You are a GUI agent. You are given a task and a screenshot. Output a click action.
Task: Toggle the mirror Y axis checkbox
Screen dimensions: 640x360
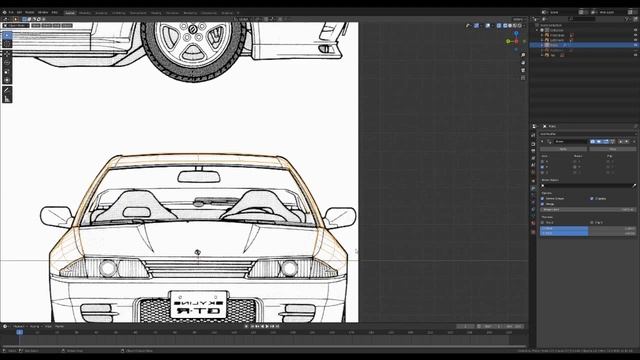(x=542, y=167)
